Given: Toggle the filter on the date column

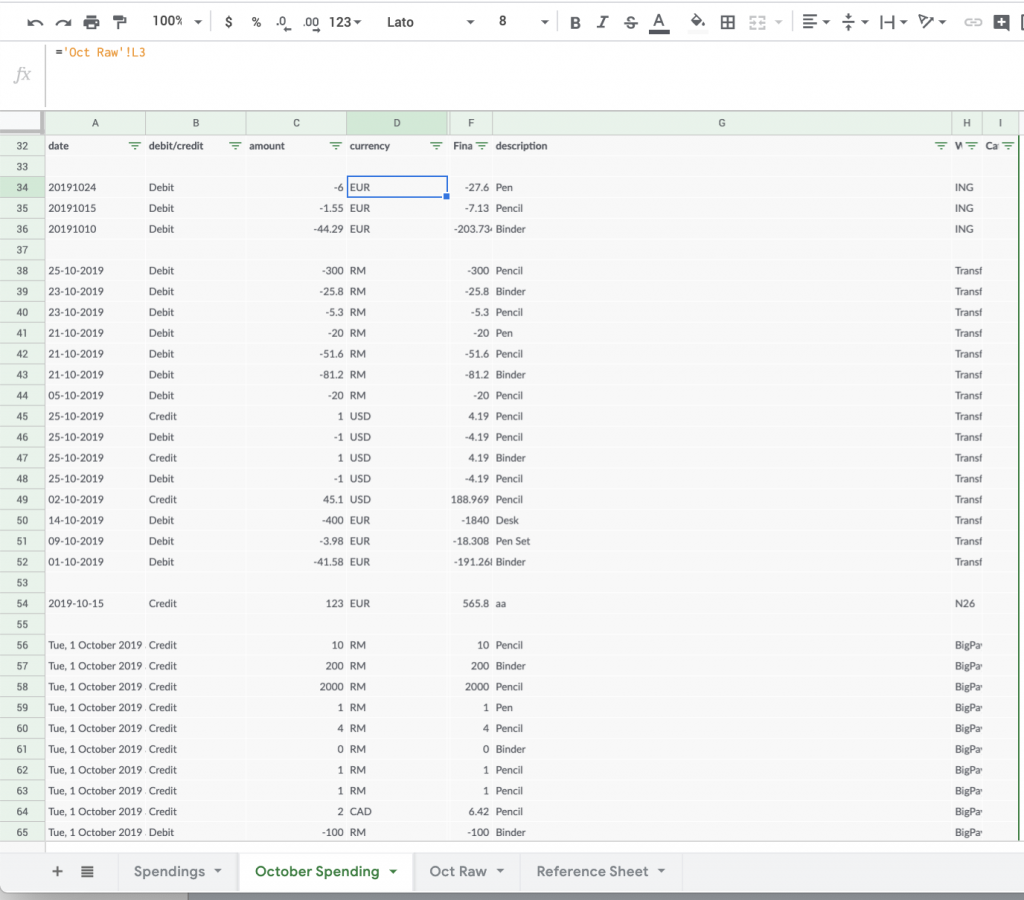Looking at the screenshot, I should coord(135,146).
